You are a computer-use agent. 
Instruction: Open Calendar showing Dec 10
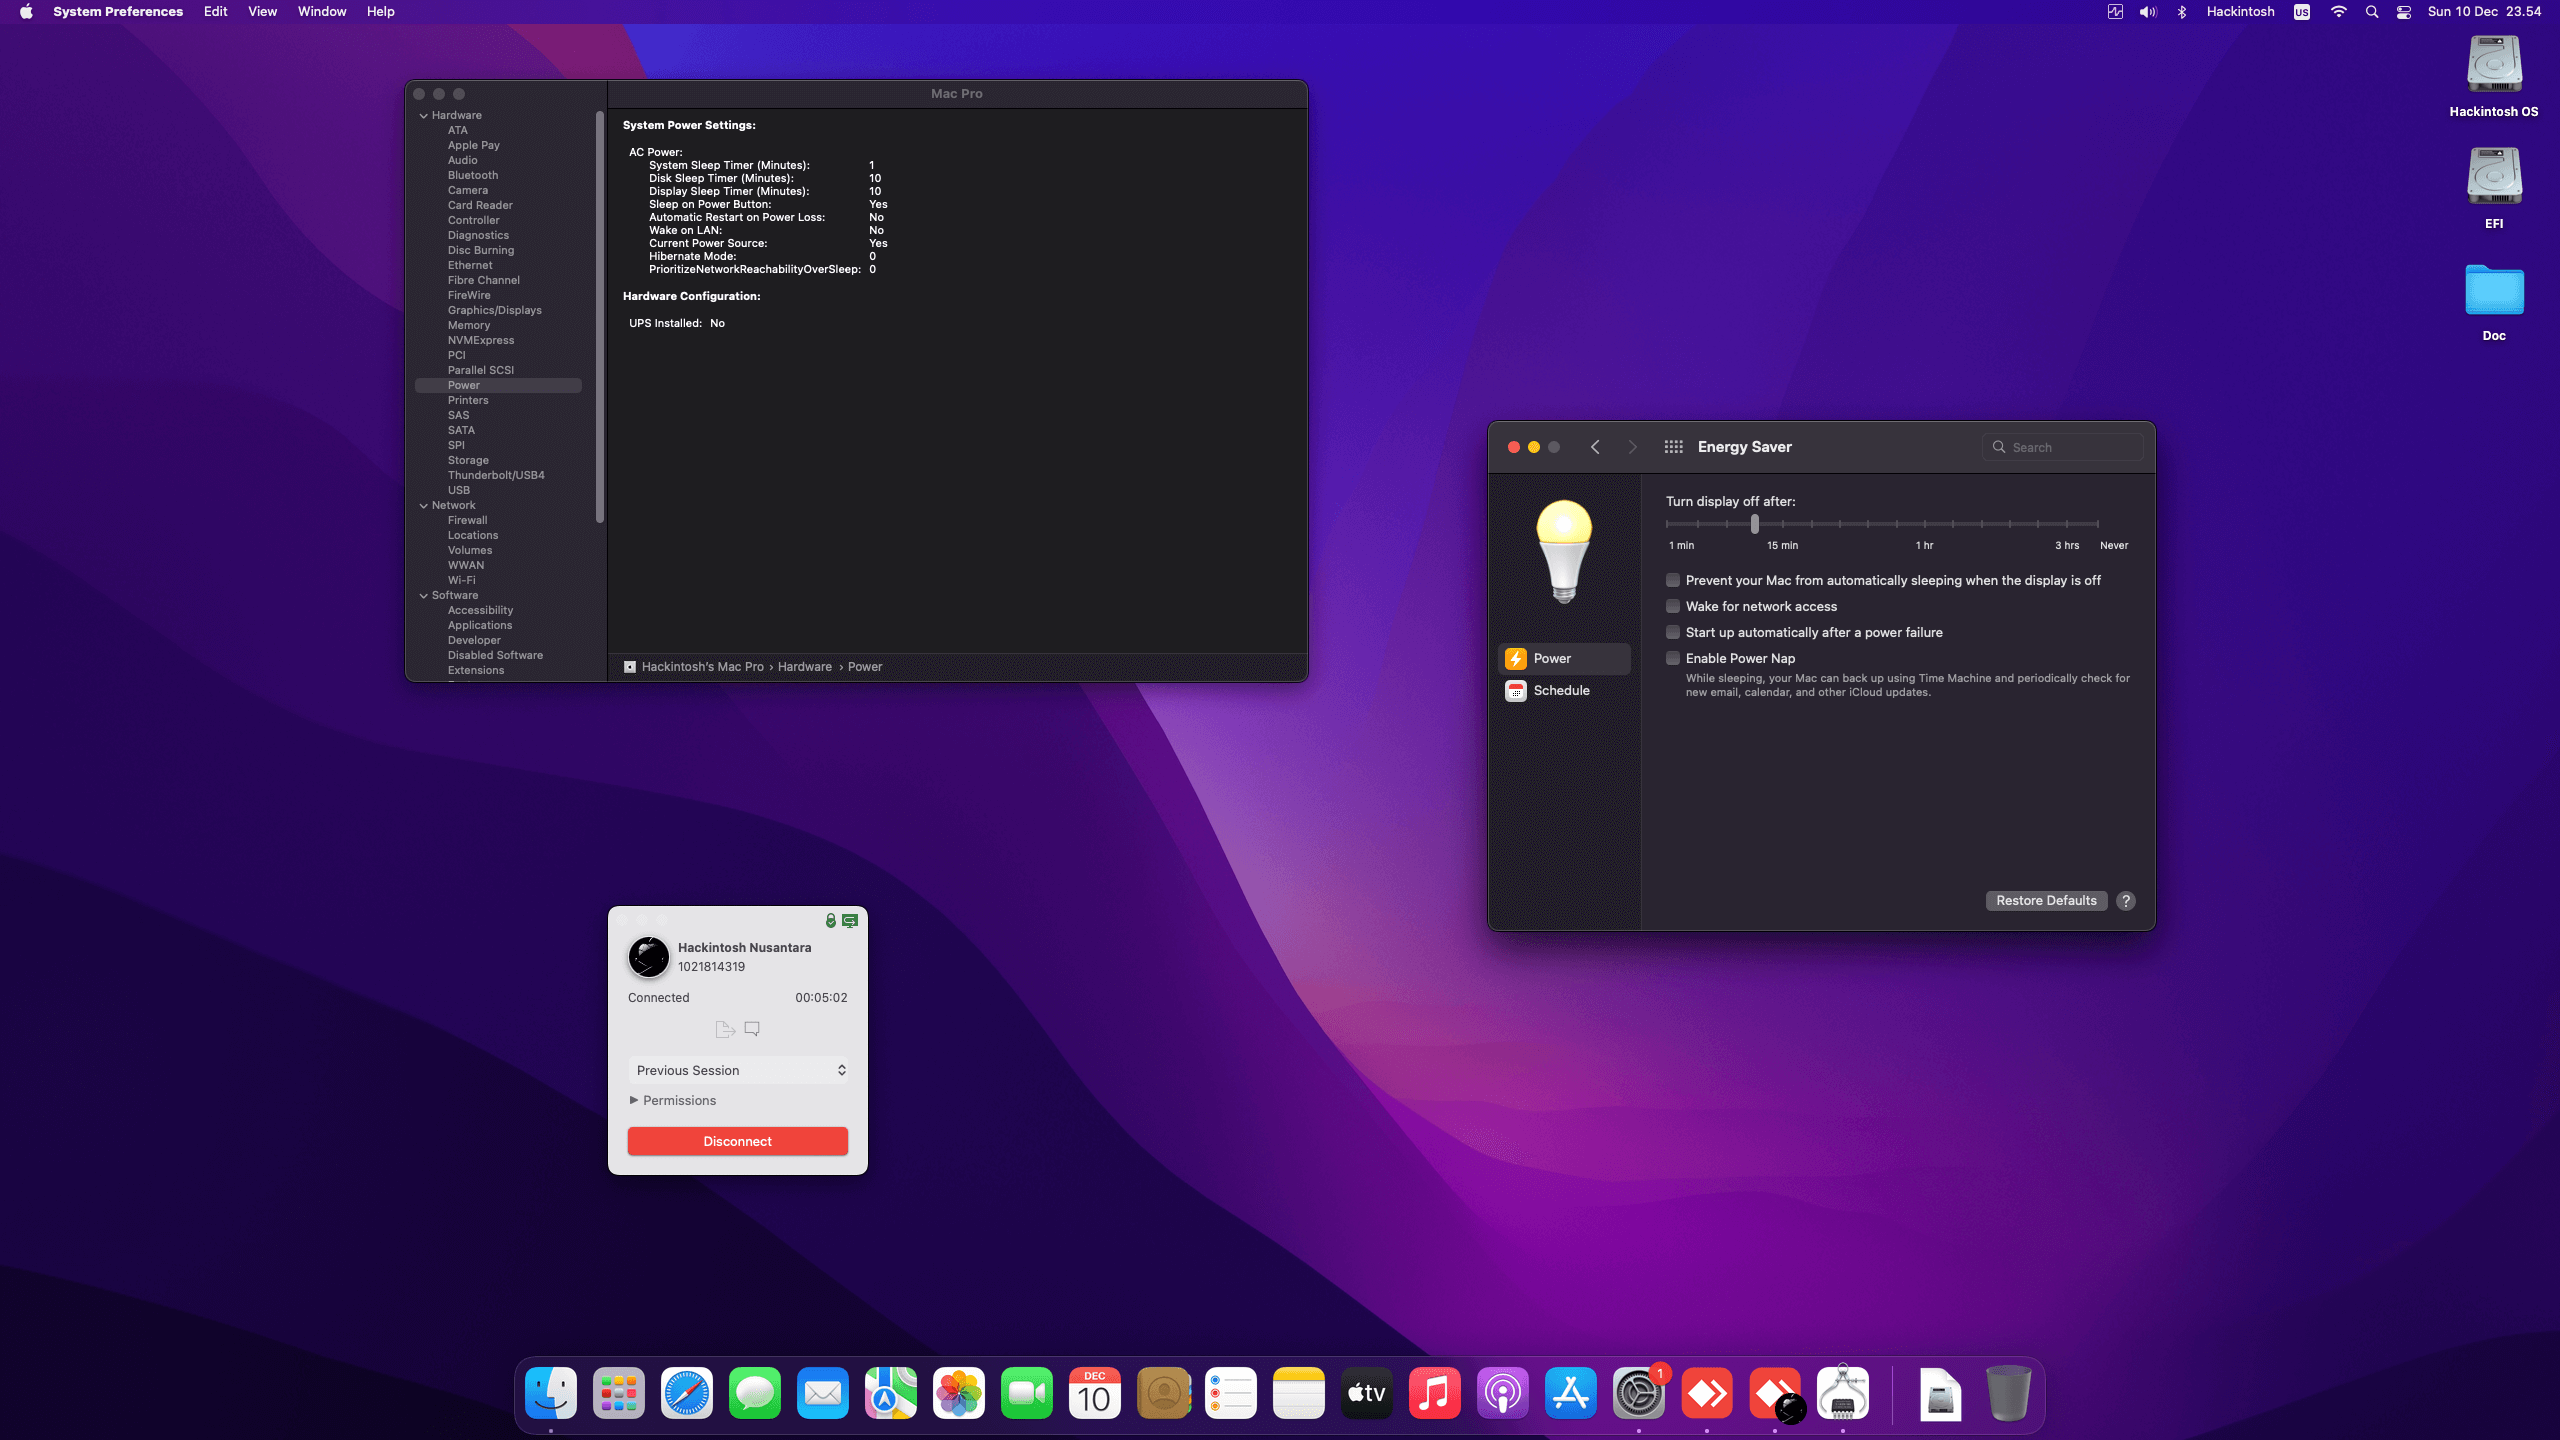click(x=1095, y=1393)
